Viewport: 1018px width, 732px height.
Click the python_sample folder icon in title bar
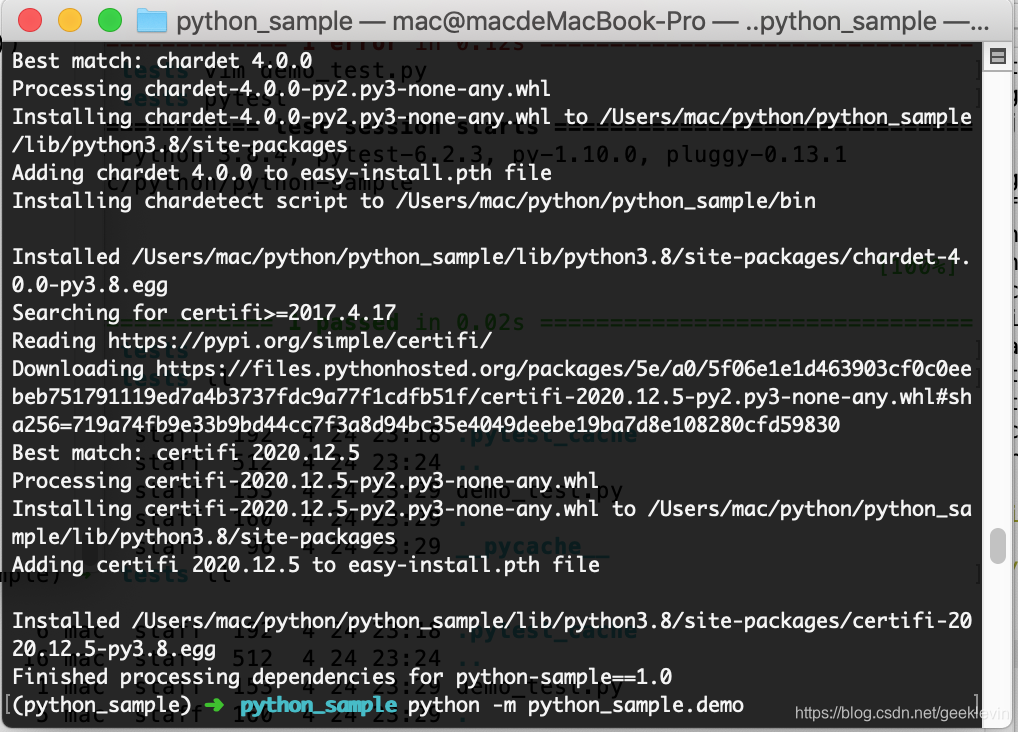152,21
